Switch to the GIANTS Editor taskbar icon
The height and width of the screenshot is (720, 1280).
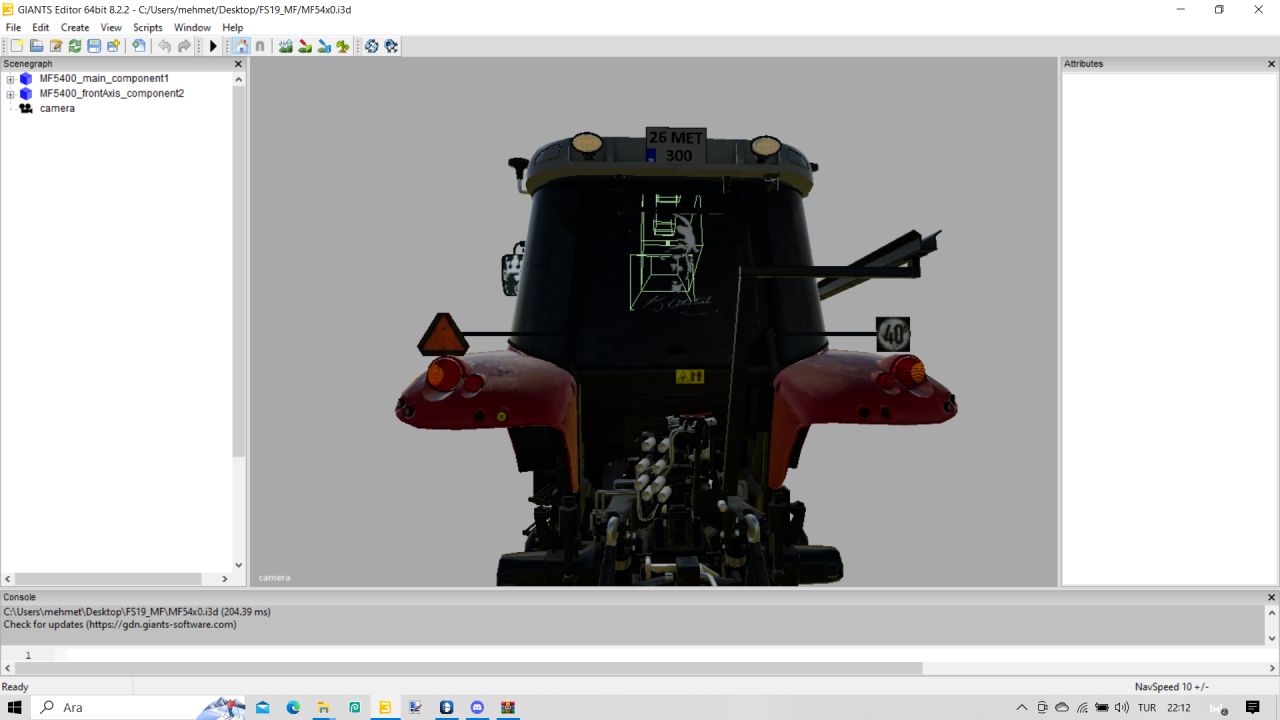[x=385, y=708]
